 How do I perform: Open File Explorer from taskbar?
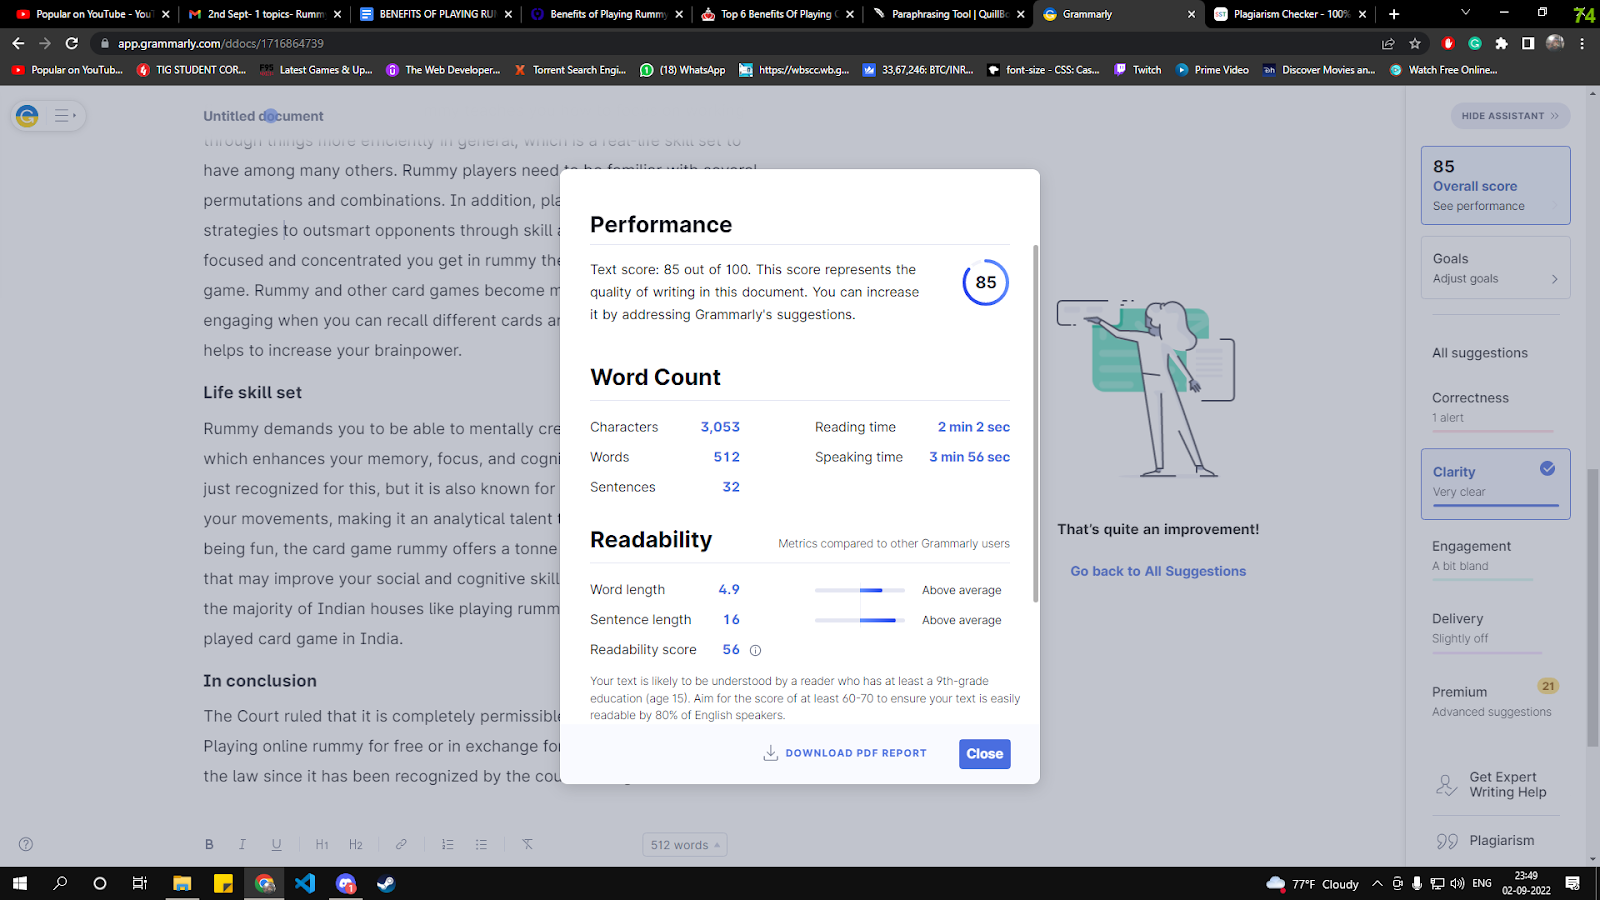coord(182,883)
